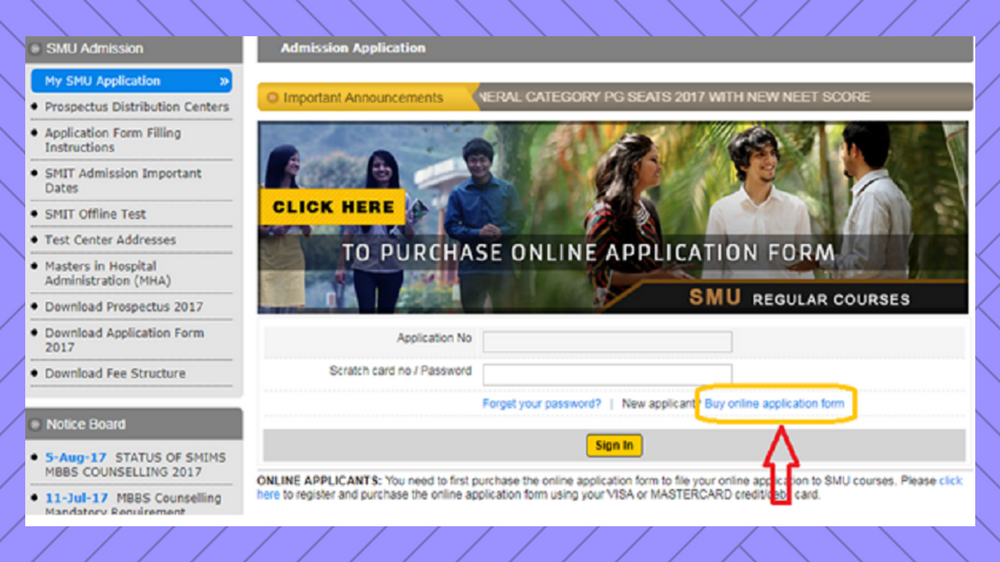Image resolution: width=1000 pixels, height=562 pixels.
Task: Click the double-chevron icon on My SMU Application
Action: [224, 82]
